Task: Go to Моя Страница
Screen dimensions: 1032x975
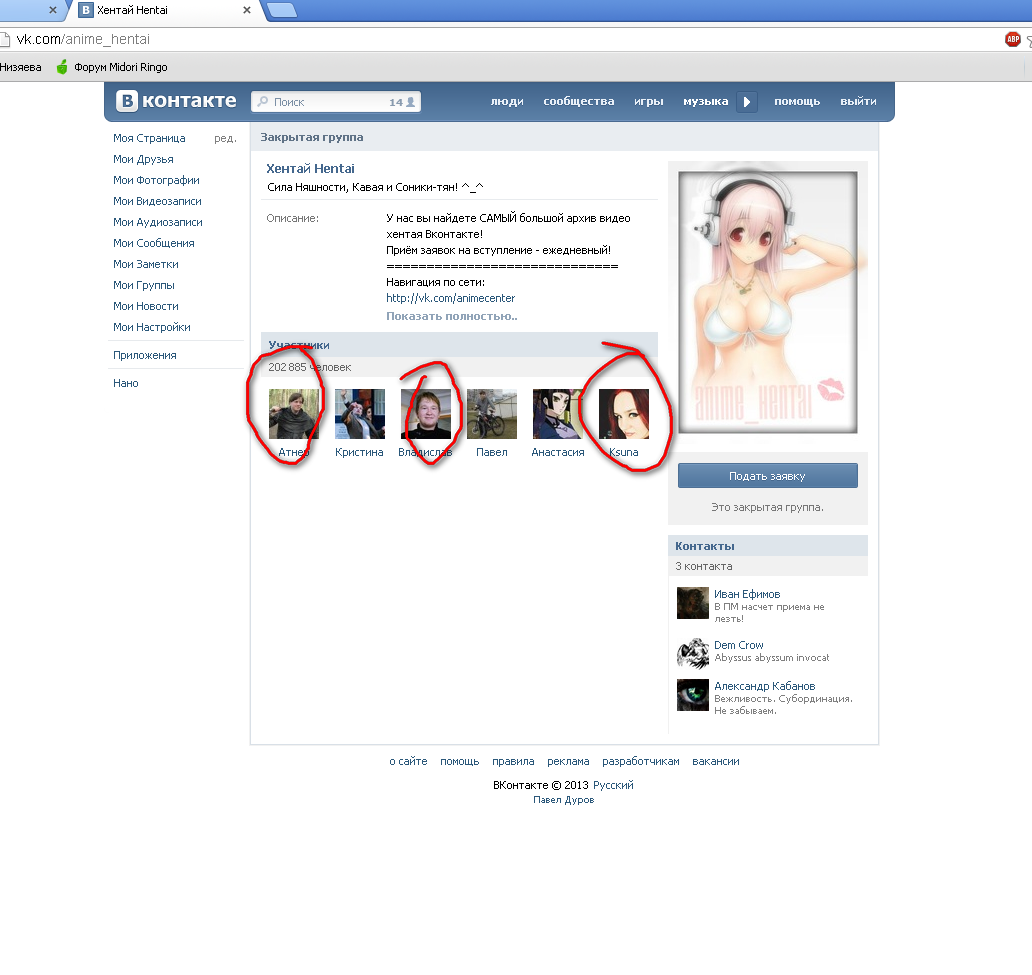Action: point(149,138)
